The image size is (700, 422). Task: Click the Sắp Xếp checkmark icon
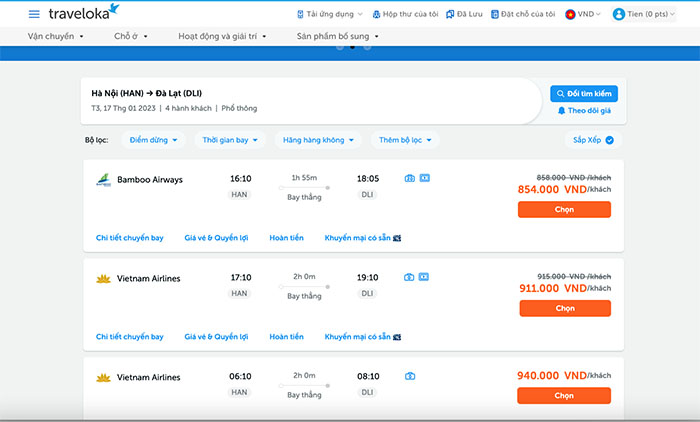[x=609, y=140]
